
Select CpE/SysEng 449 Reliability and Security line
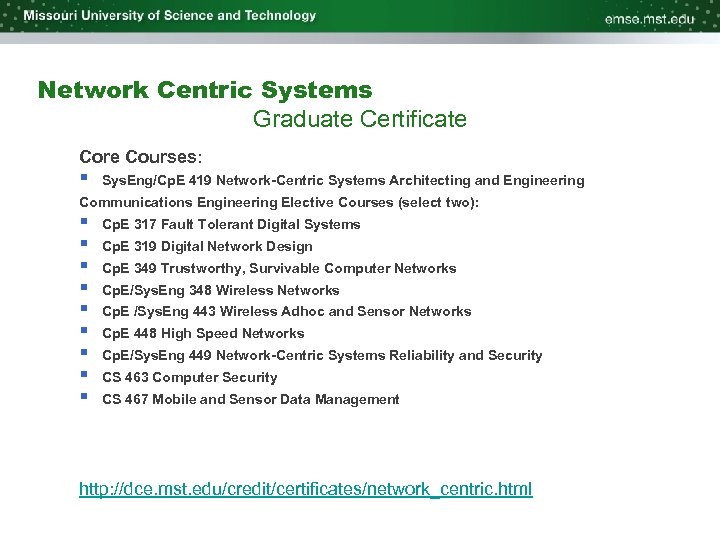(x=322, y=355)
